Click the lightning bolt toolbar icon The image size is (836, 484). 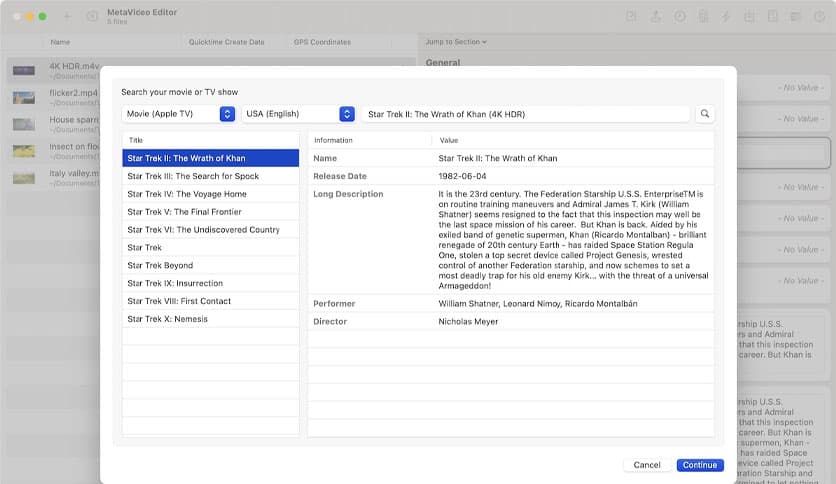point(725,16)
